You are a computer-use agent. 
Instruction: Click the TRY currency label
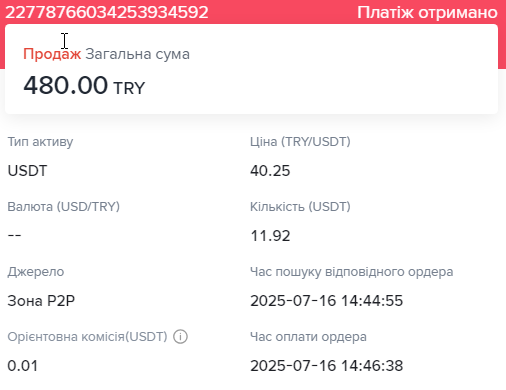pos(129,88)
